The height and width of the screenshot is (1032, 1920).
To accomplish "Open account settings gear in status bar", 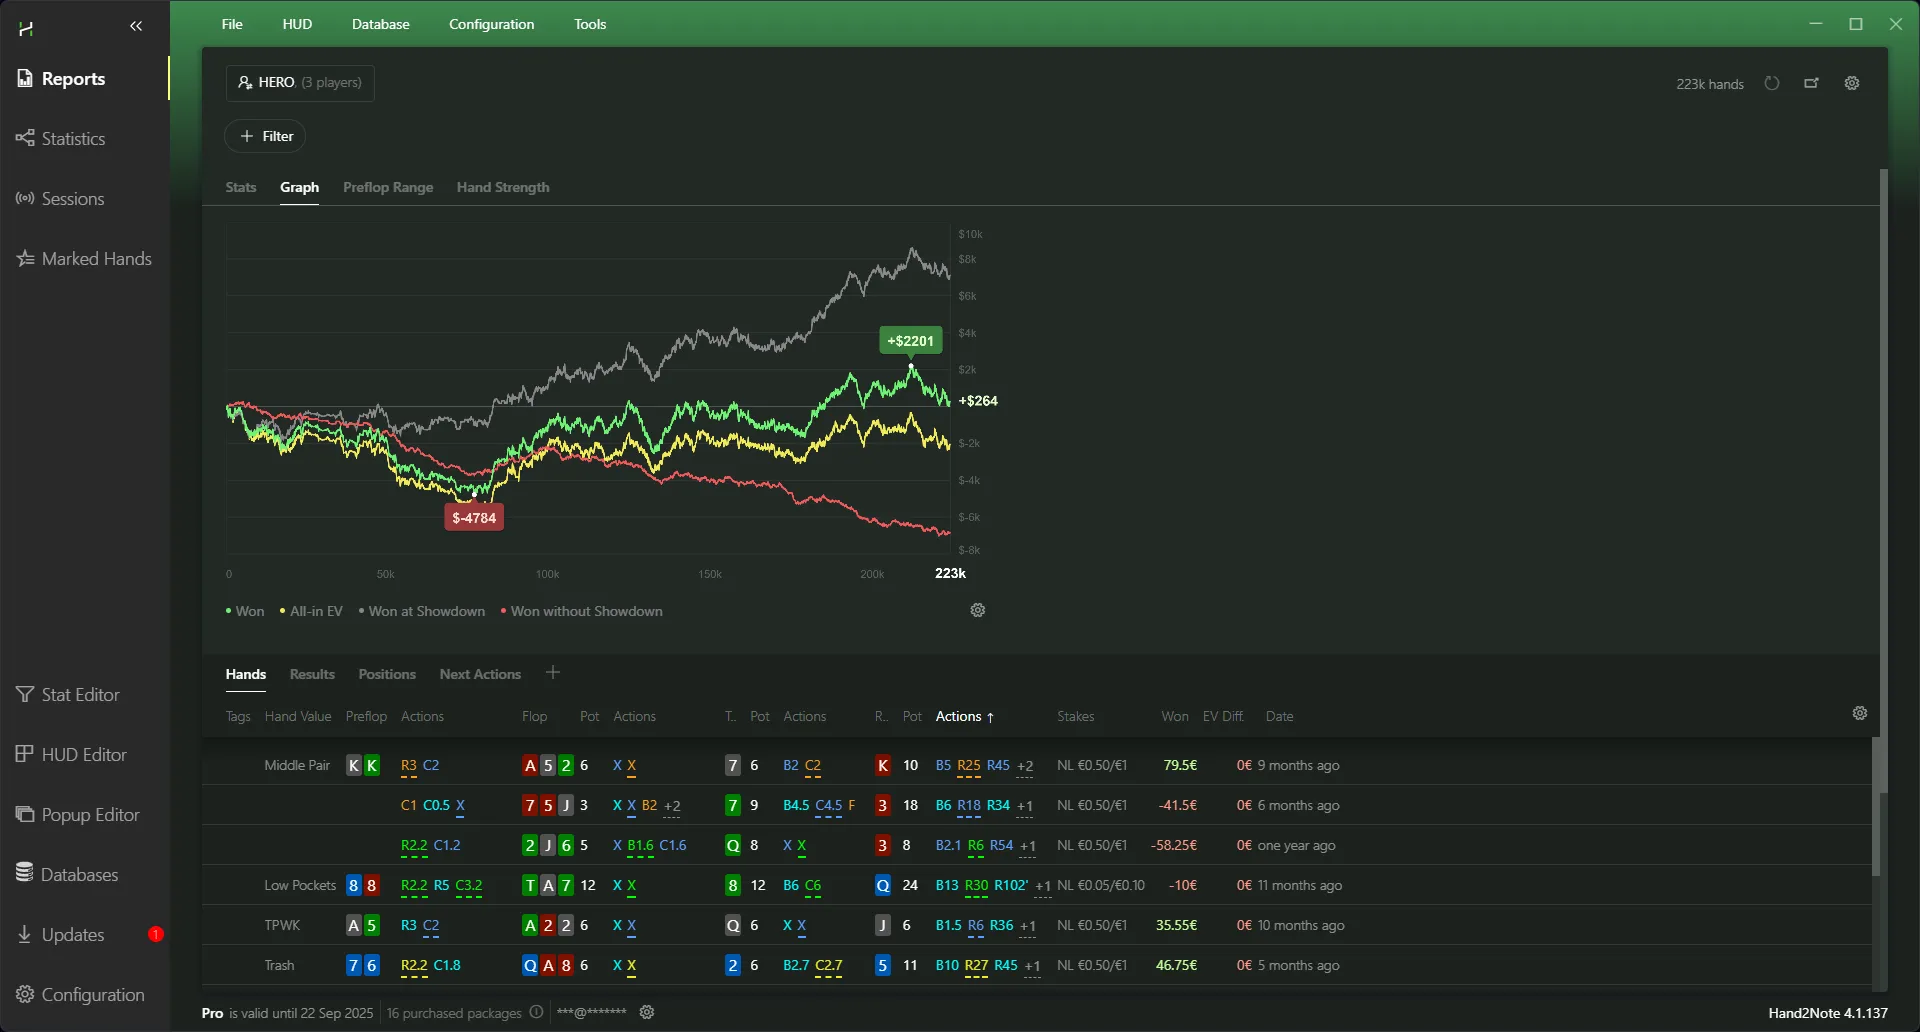I will coord(647,1012).
